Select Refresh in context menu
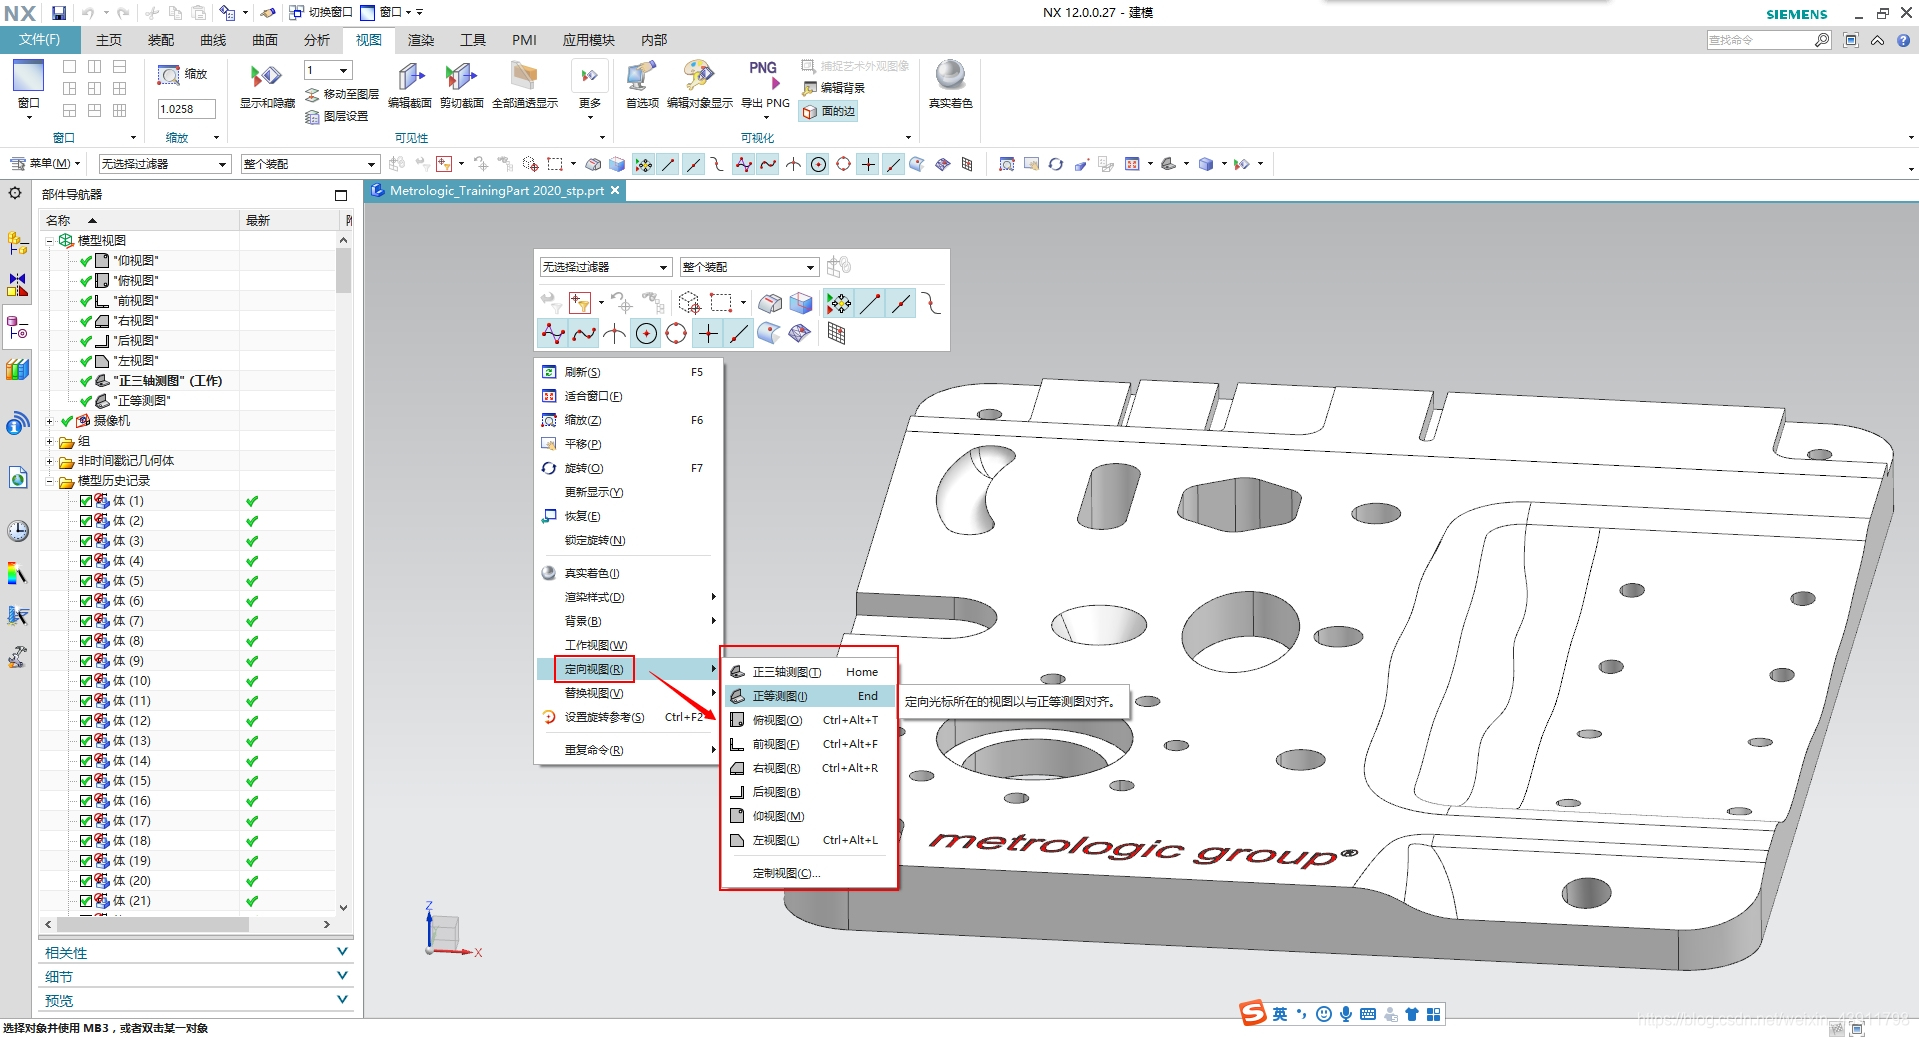This screenshot has height=1038, width=1919. pyautogui.click(x=628, y=372)
